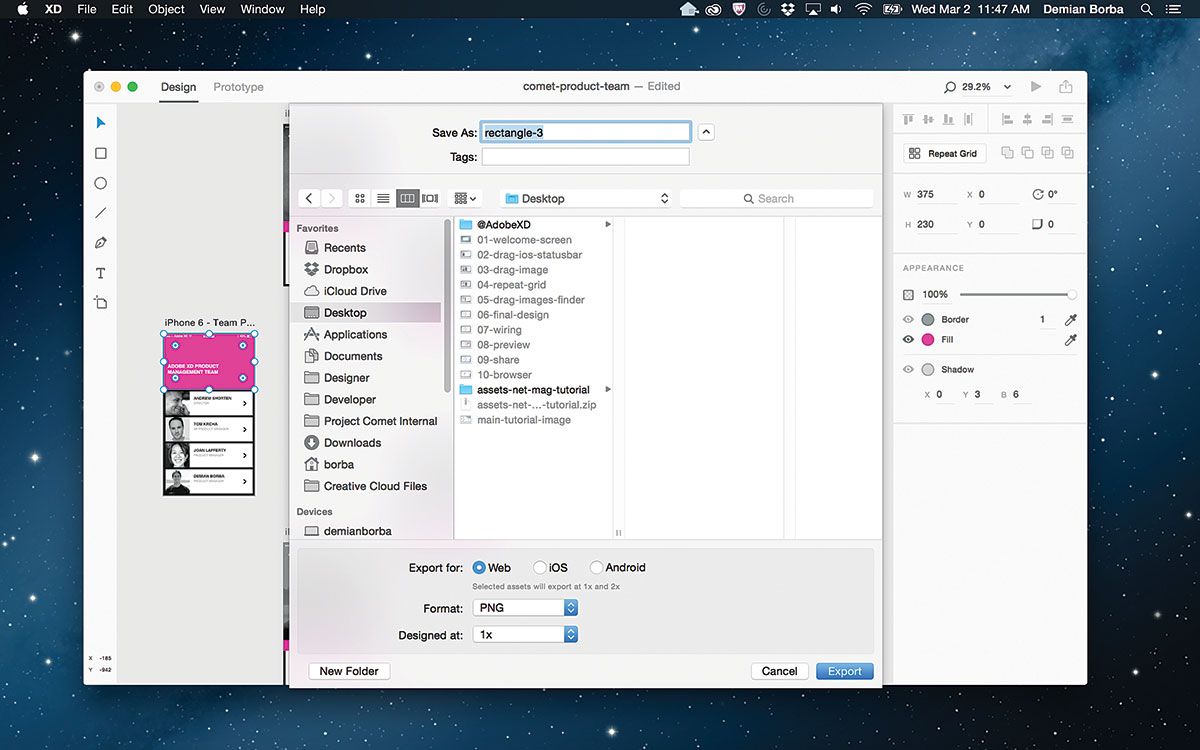Viewport: 1200px width, 750px height.
Task: Select the Line tool
Action: click(x=100, y=212)
